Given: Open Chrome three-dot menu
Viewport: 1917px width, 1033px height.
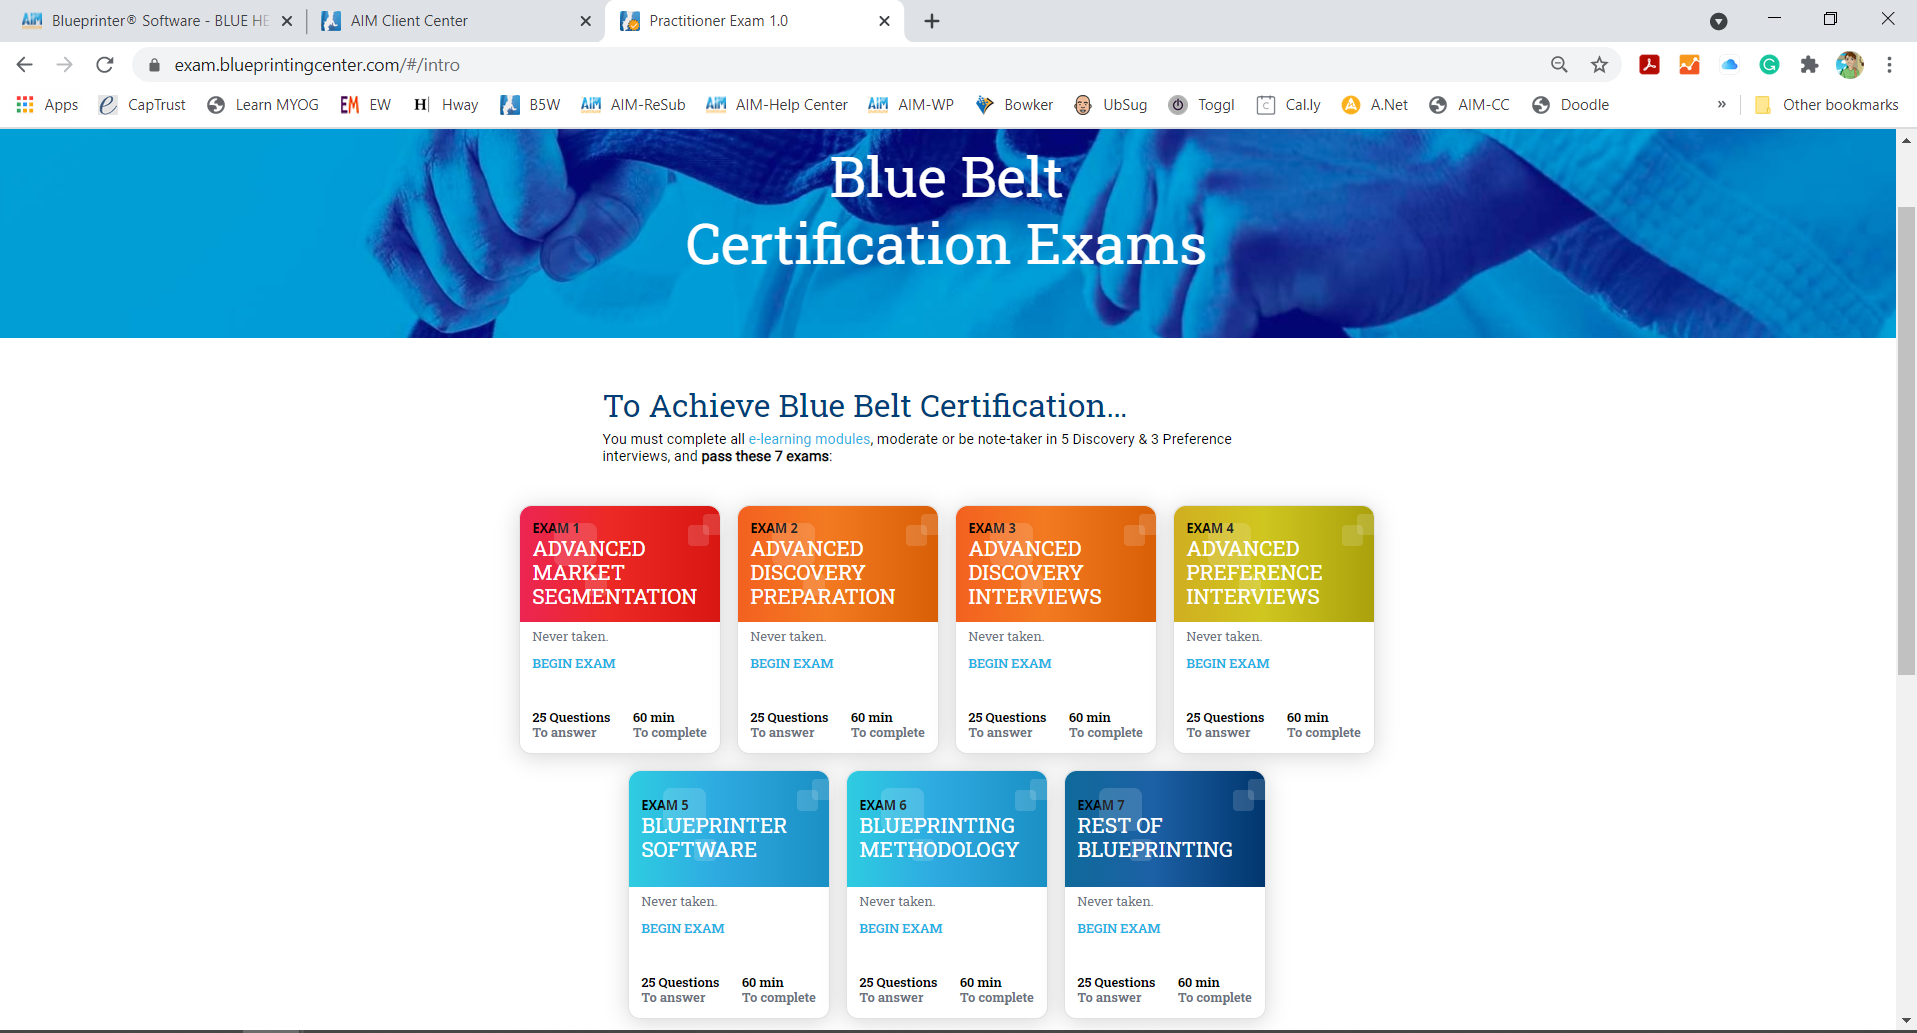Looking at the screenshot, I should tap(1889, 65).
